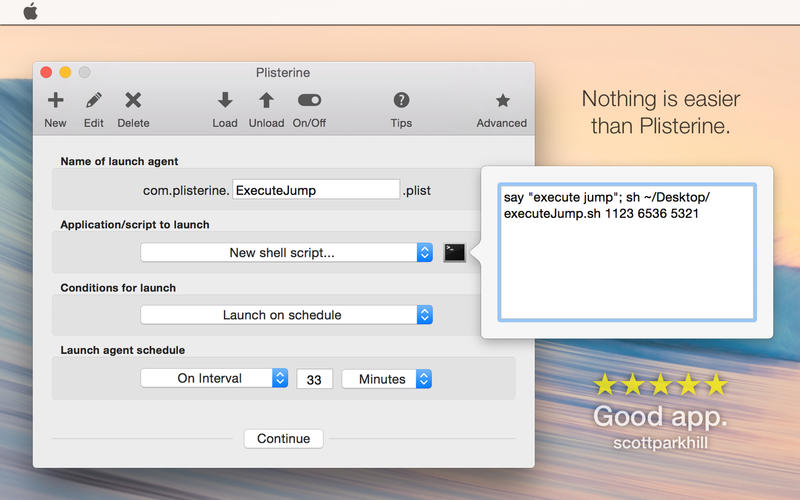The width and height of the screenshot is (800, 500).
Task: Open the Apple menu
Action: (x=30, y=12)
